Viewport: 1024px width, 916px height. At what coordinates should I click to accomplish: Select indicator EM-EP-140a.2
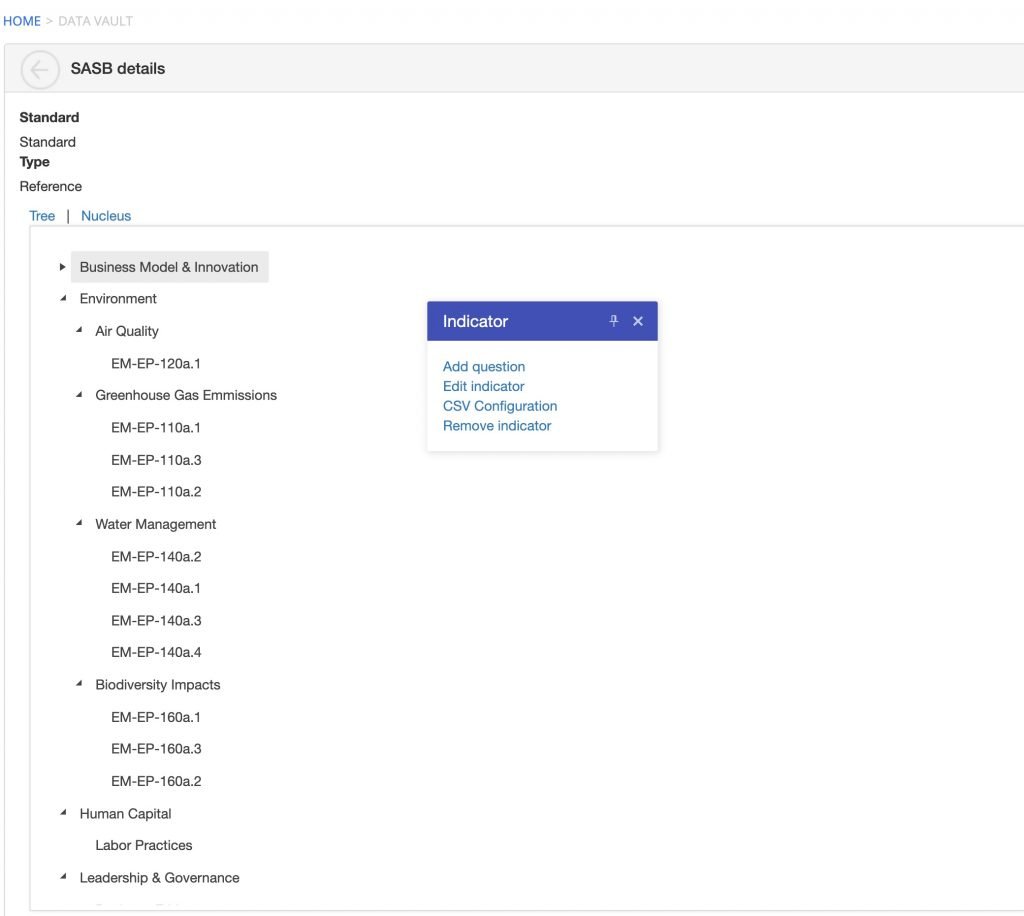point(156,557)
